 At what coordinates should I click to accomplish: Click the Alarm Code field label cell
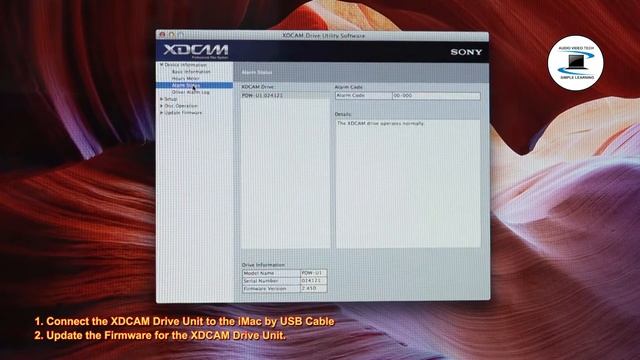pos(364,96)
